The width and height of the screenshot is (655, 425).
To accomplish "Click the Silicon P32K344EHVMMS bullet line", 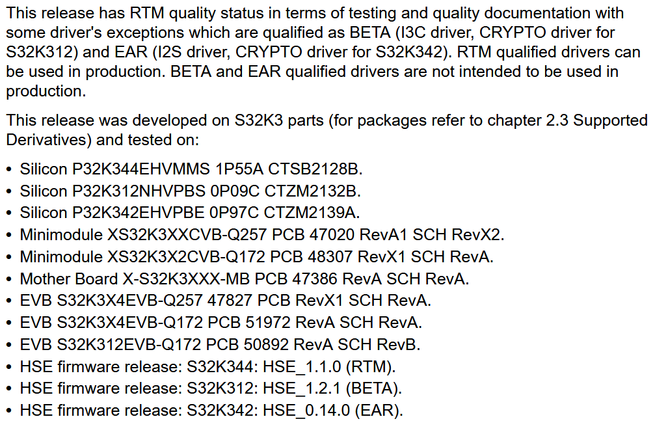I will pyautogui.click(x=190, y=168).
